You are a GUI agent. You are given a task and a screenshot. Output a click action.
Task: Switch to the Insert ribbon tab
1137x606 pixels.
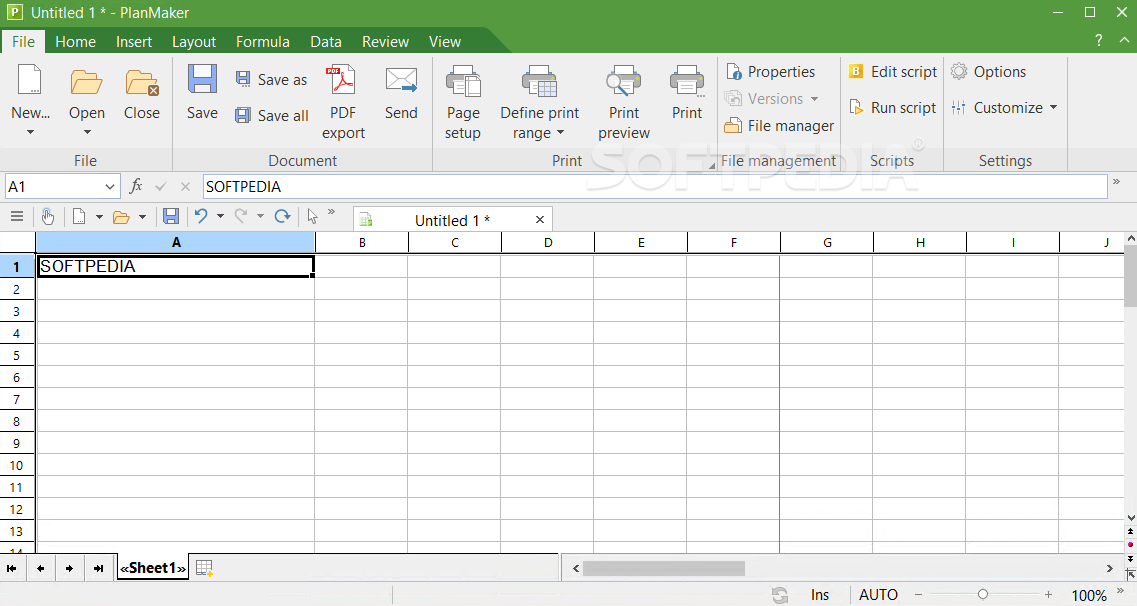[134, 41]
